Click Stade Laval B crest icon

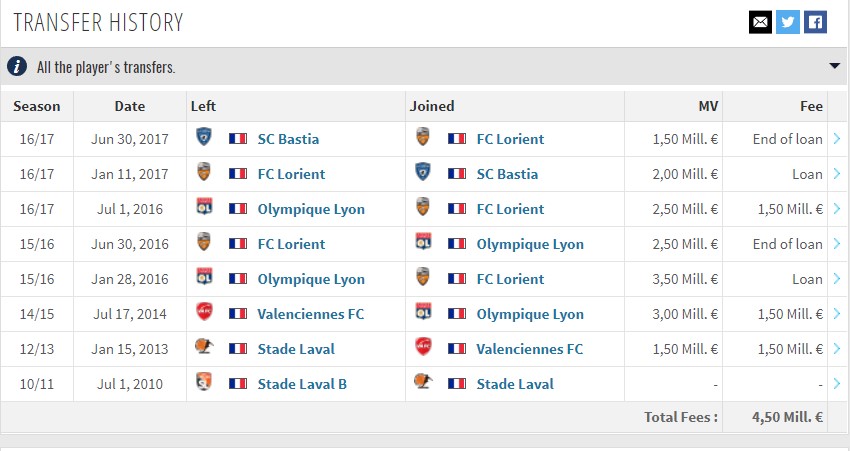204,382
